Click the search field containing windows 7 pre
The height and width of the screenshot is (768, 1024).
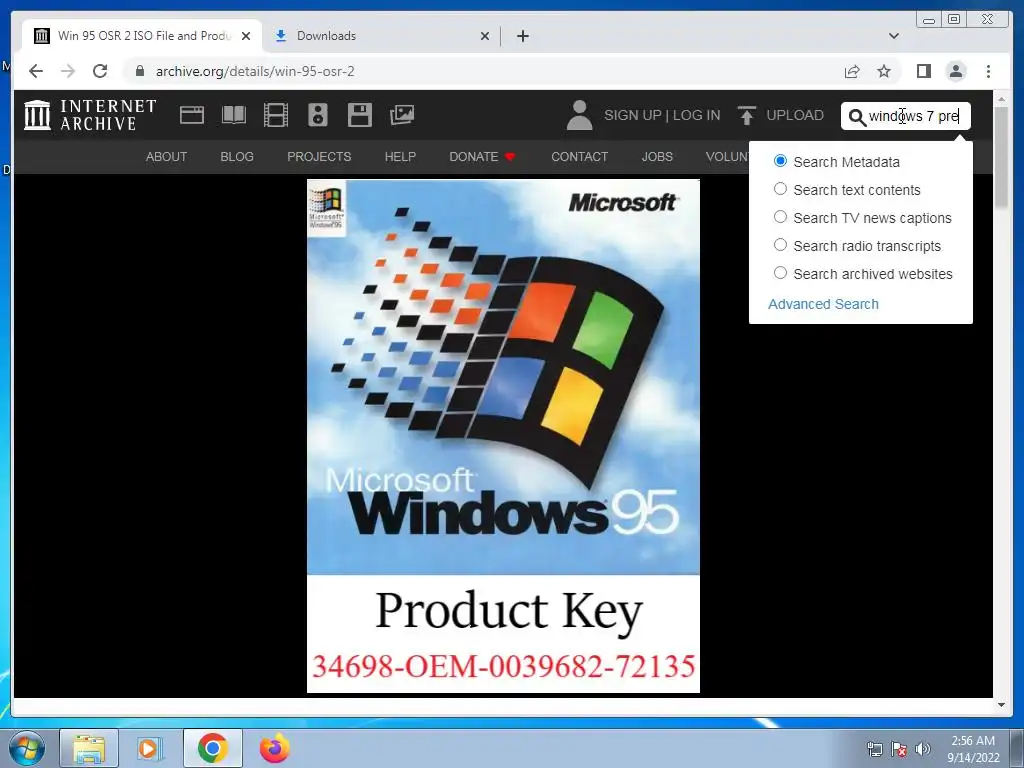(x=906, y=116)
